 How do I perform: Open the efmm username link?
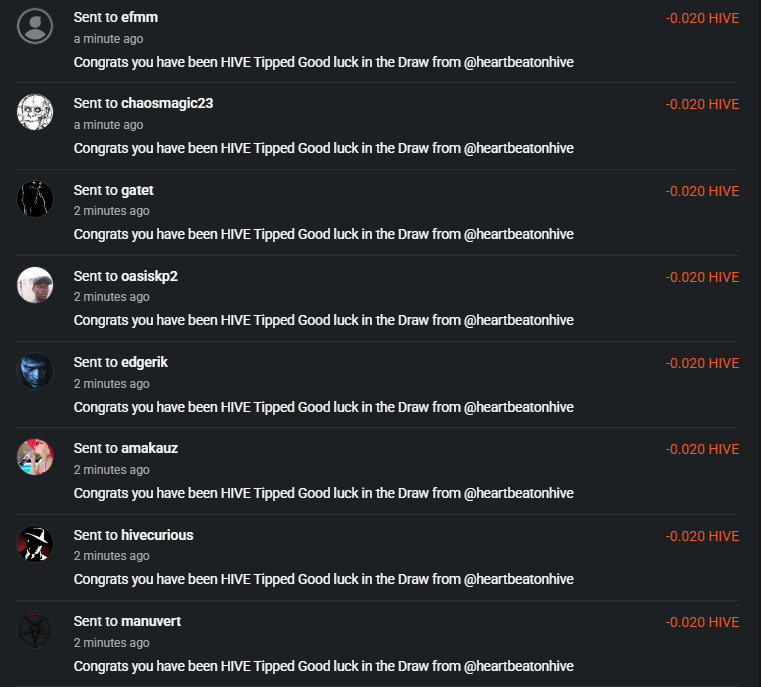click(x=139, y=17)
